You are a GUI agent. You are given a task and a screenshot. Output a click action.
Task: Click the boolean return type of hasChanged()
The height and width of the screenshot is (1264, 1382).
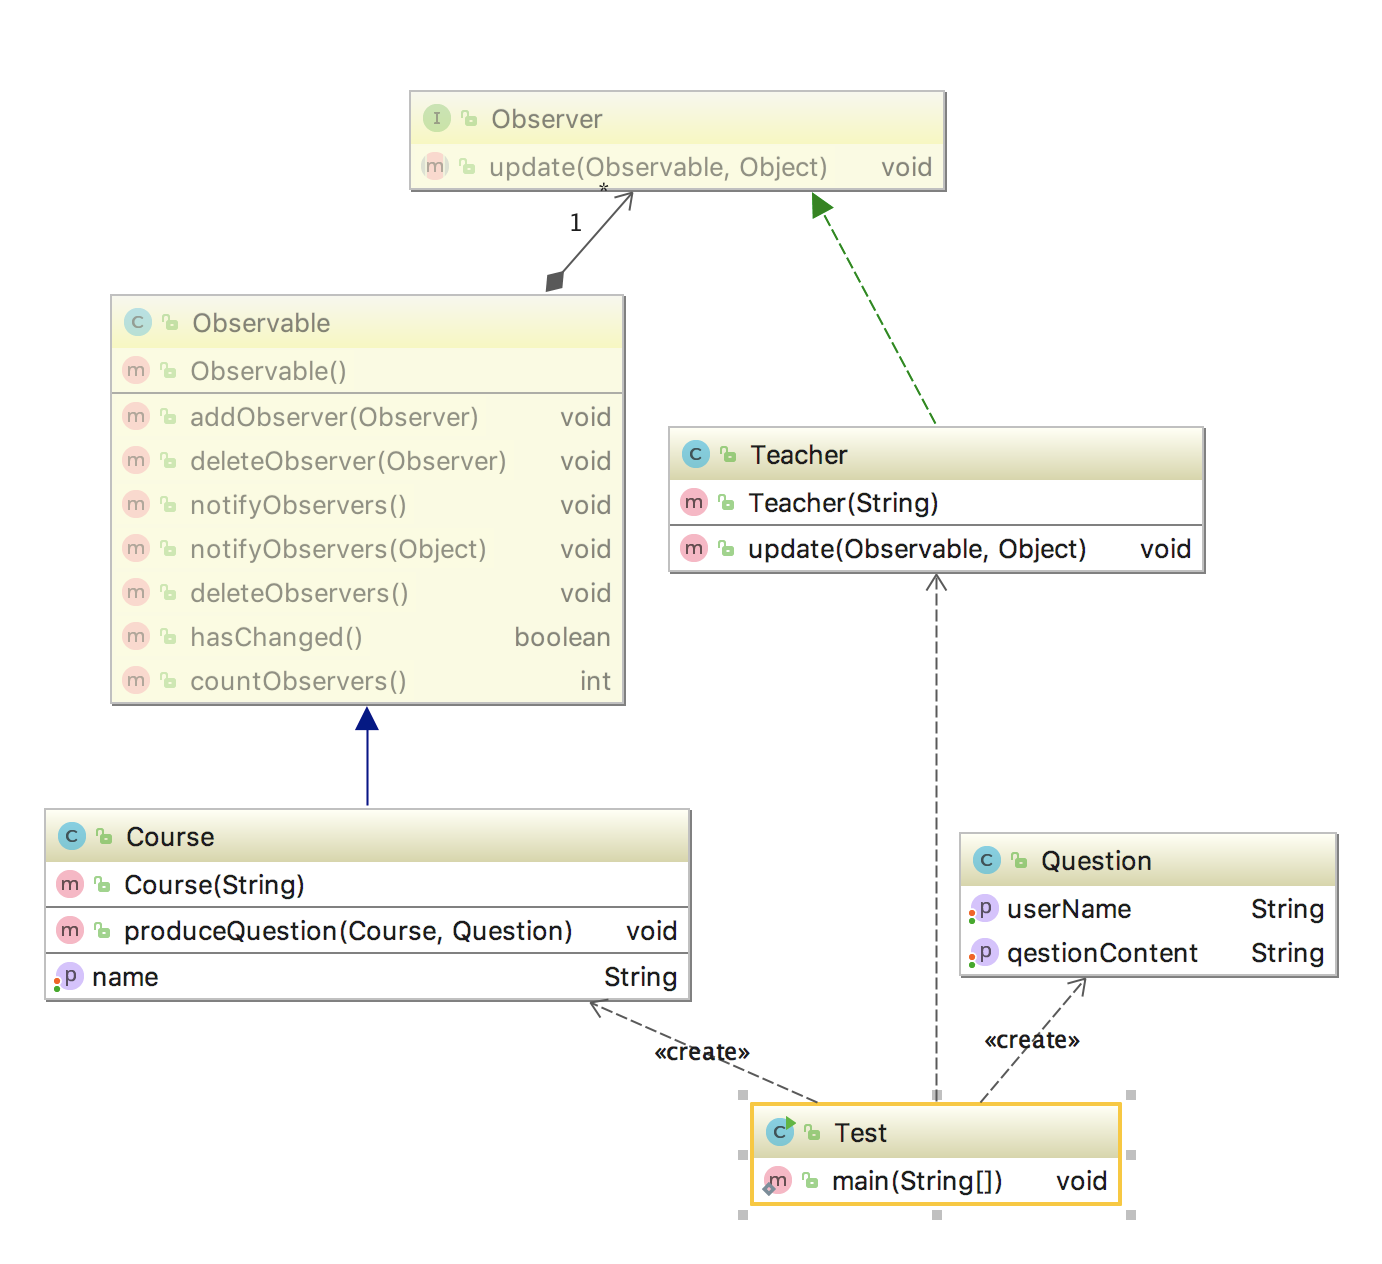tap(562, 637)
